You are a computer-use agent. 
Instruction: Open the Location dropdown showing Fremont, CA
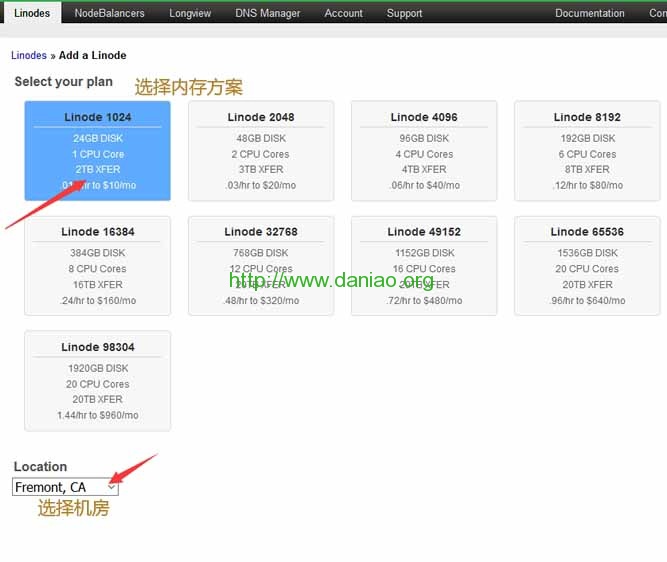click(x=65, y=487)
